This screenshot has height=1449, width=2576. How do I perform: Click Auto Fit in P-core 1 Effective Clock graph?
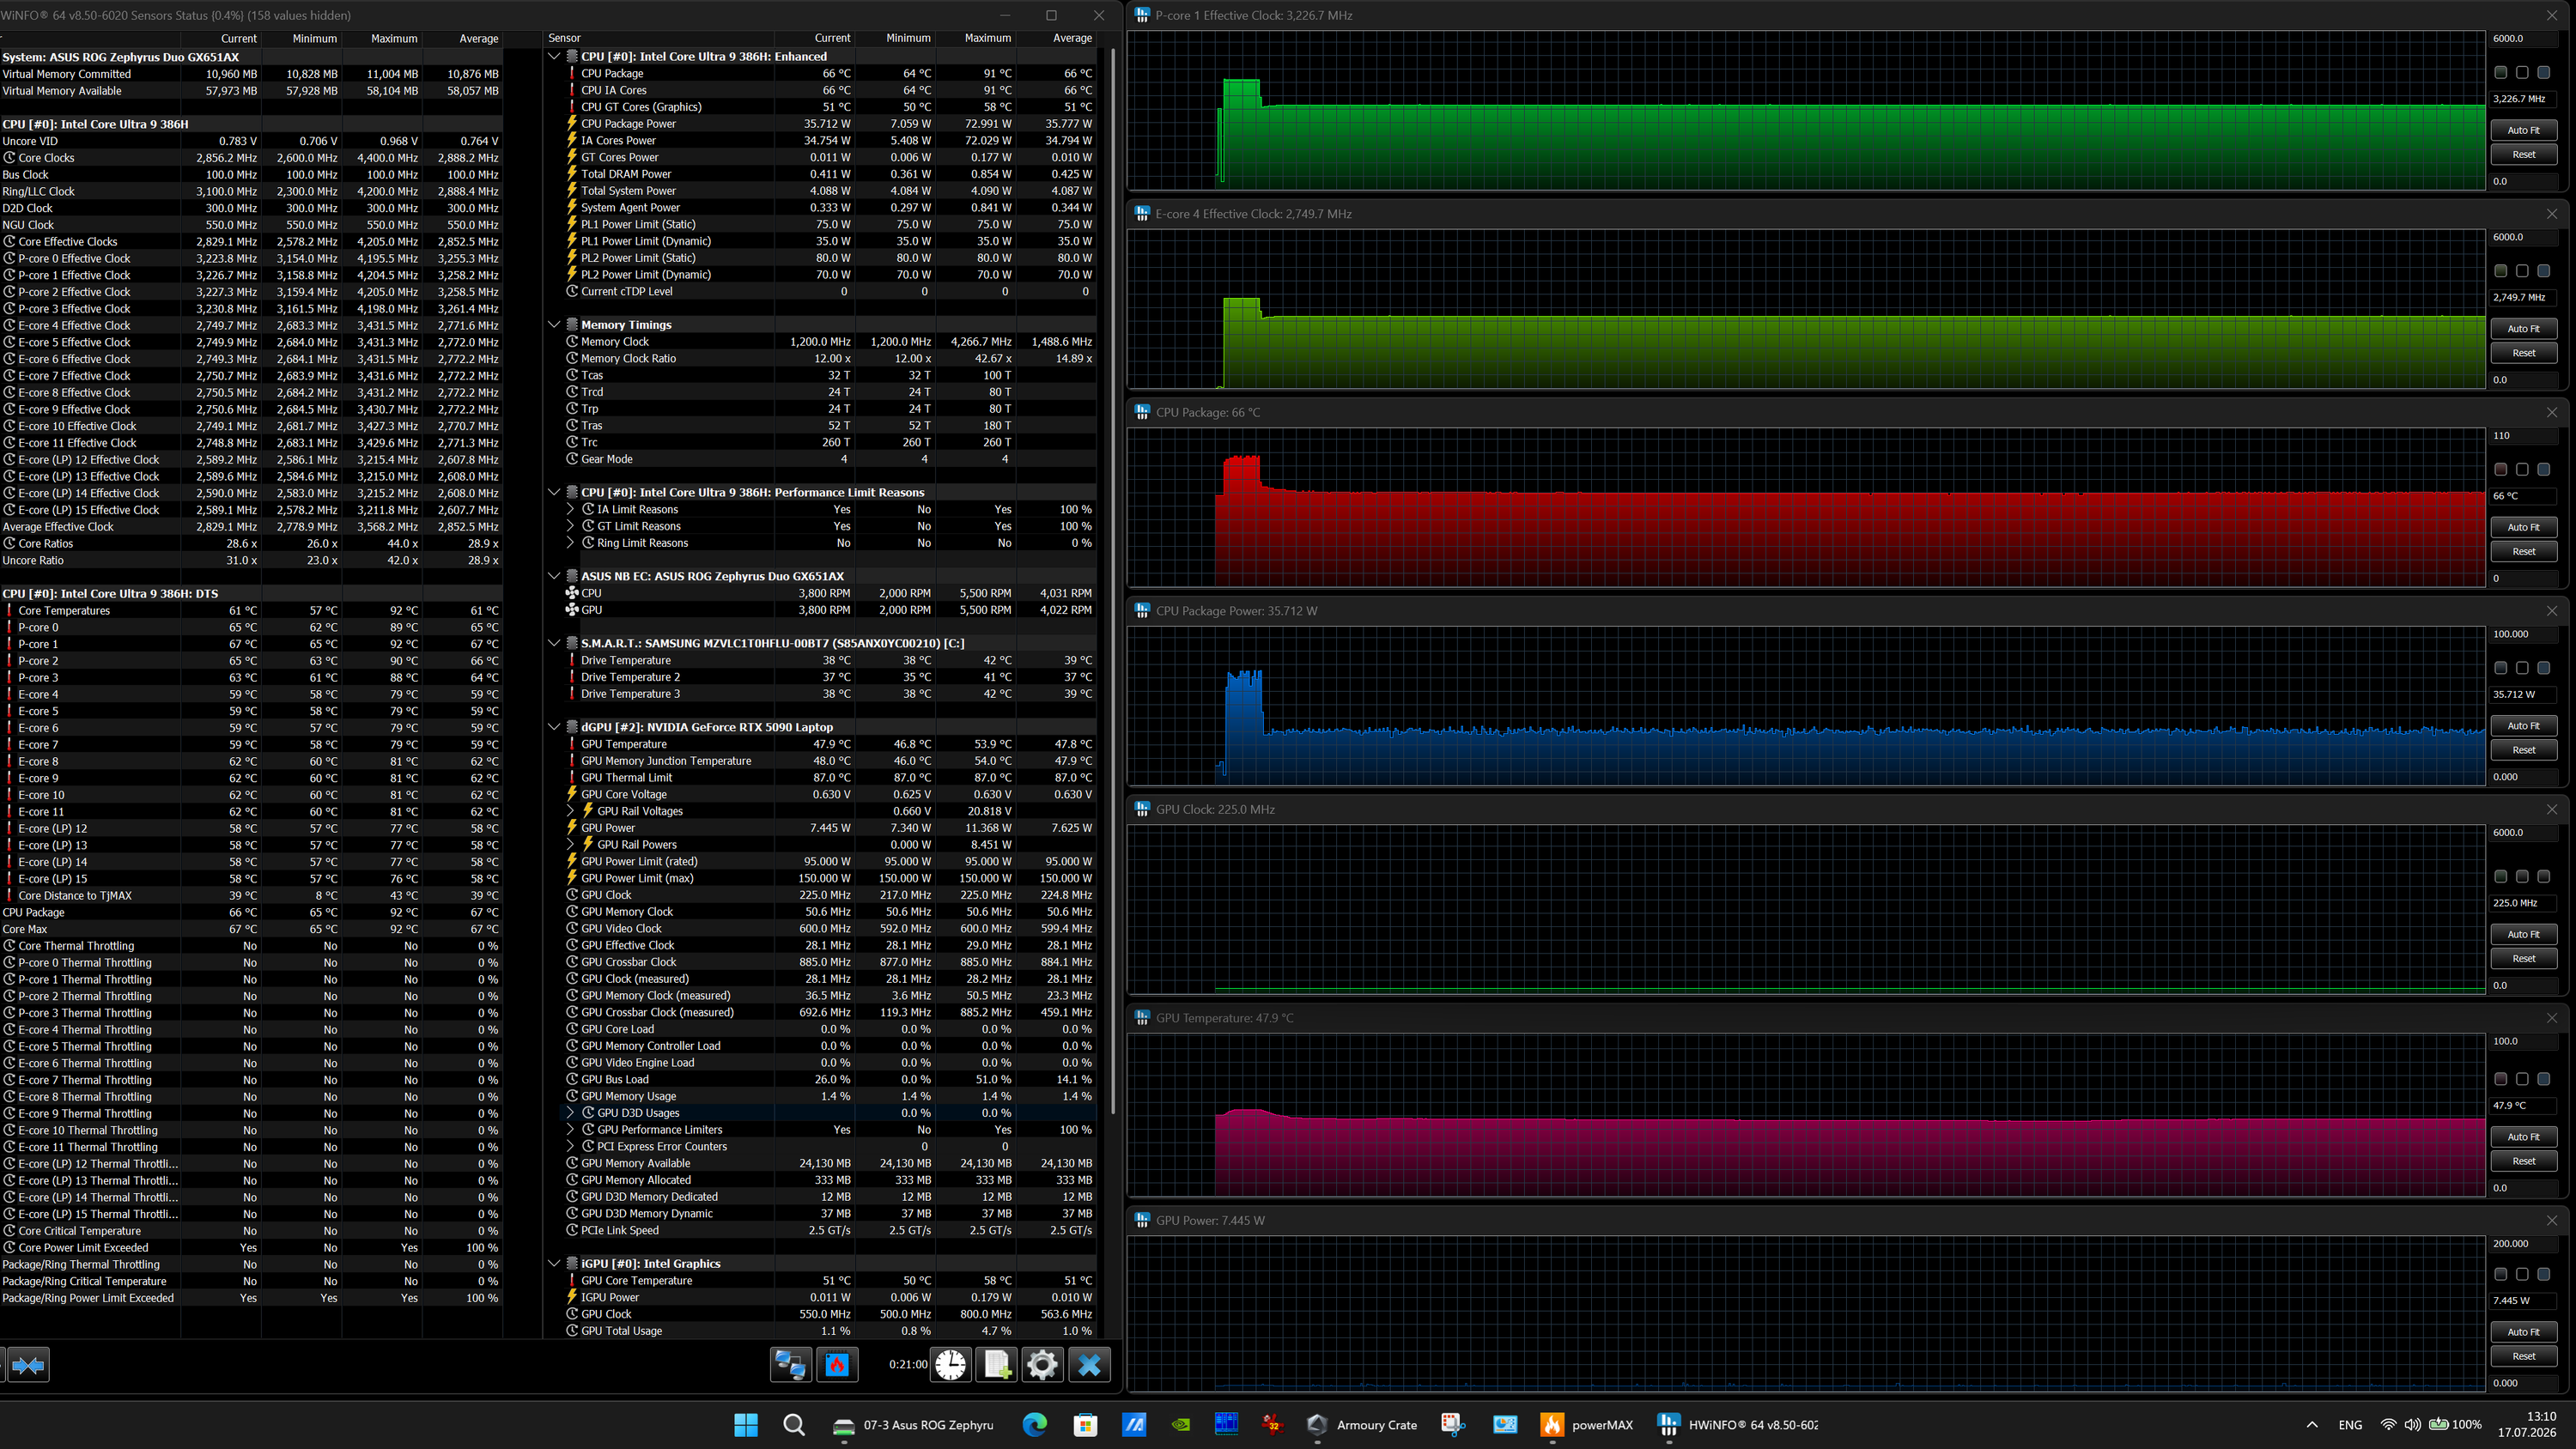pyautogui.click(x=2523, y=130)
